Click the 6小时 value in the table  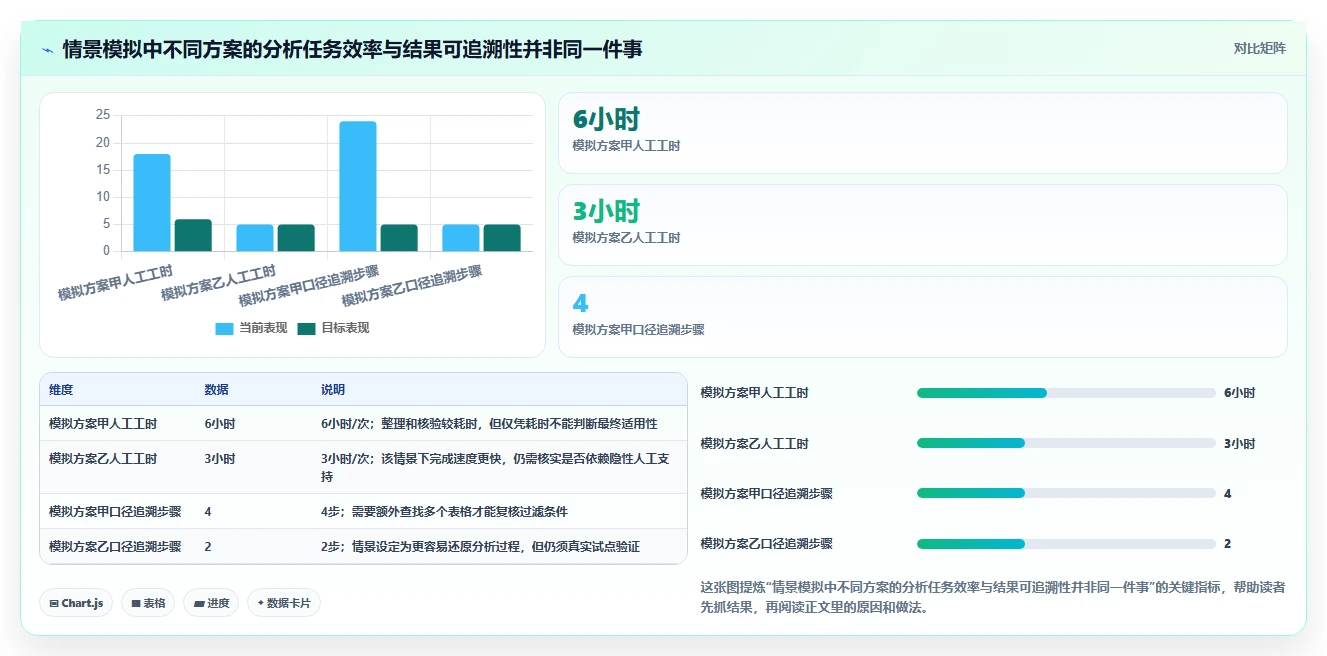coord(220,424)
